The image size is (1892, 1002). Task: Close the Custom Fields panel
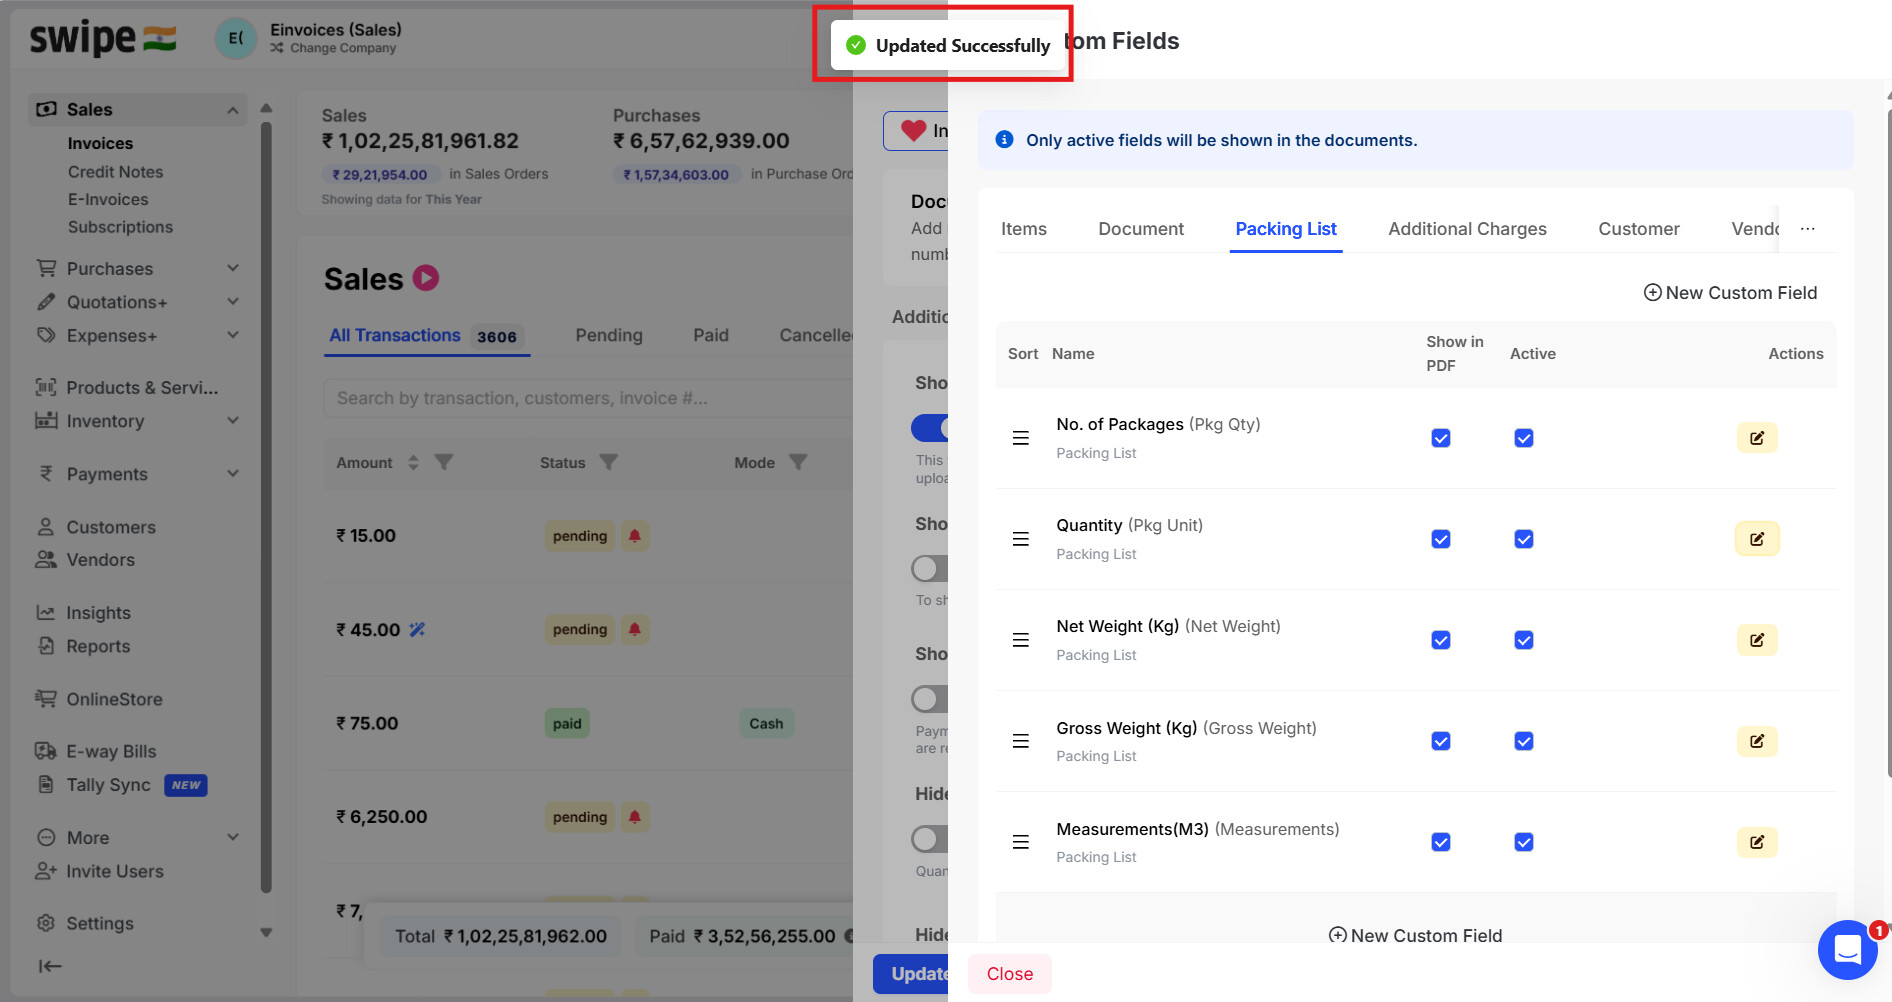coord(1009,974)
